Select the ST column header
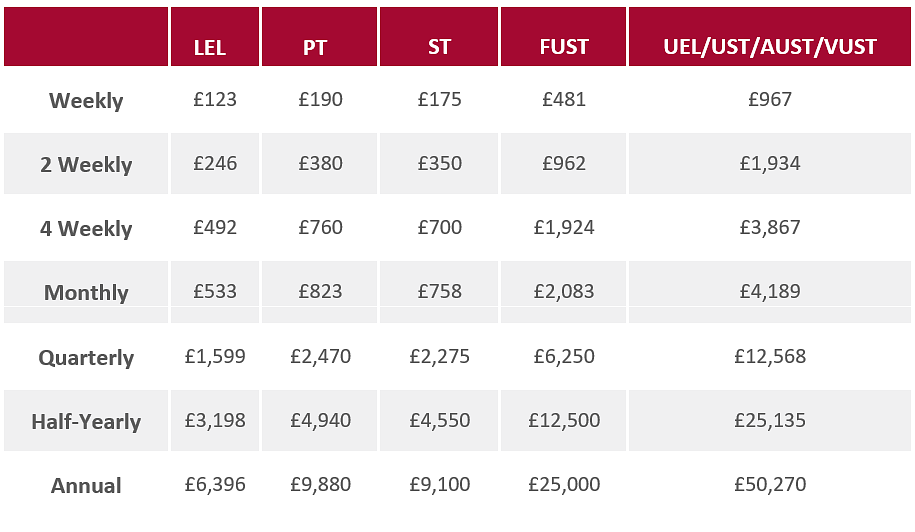This screenshot has height=532, width=915. pyautogui.click(x=439, y=47)
